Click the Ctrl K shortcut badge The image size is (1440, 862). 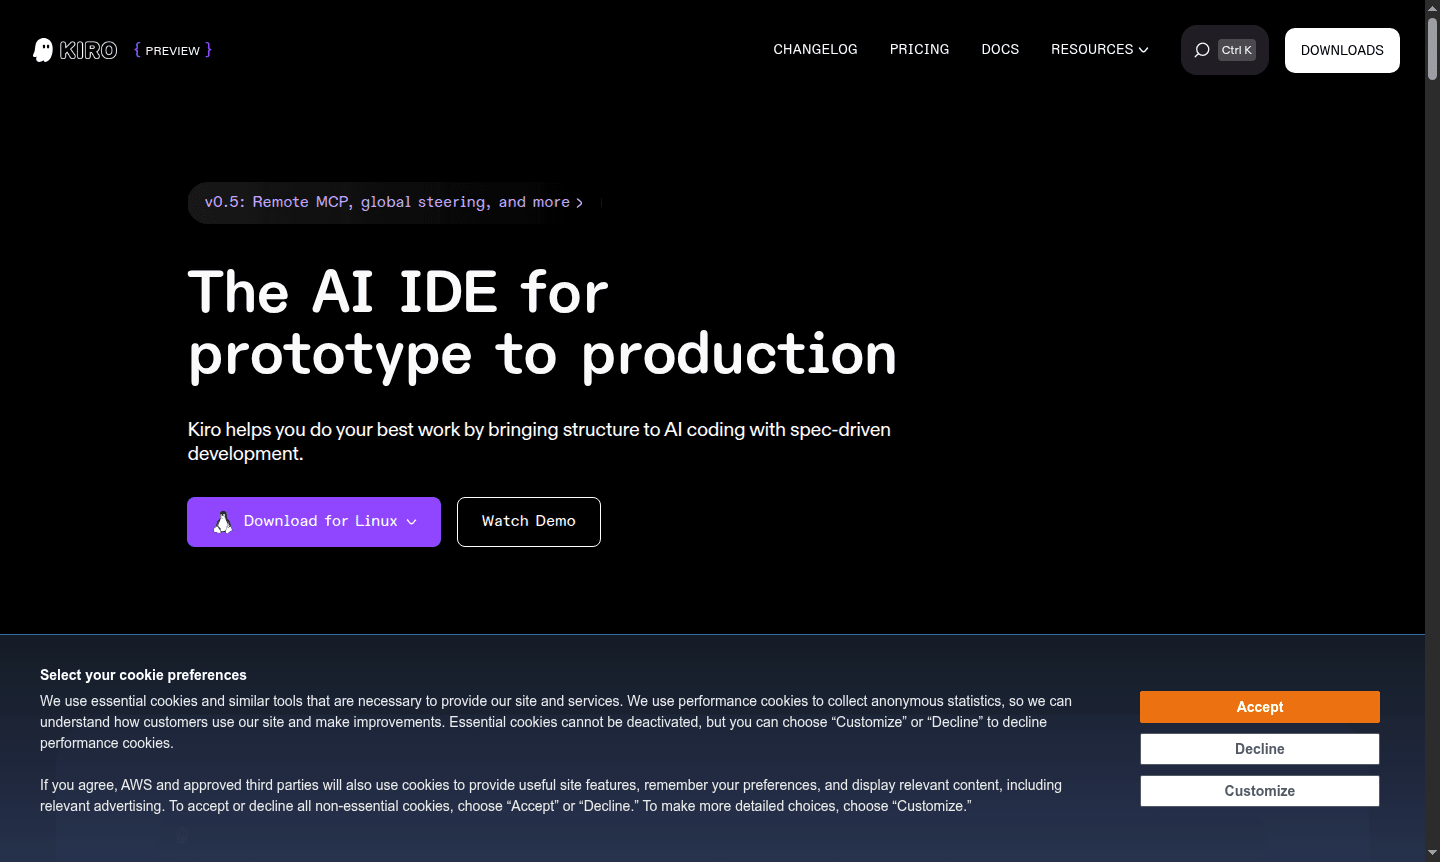point(1236,49)
